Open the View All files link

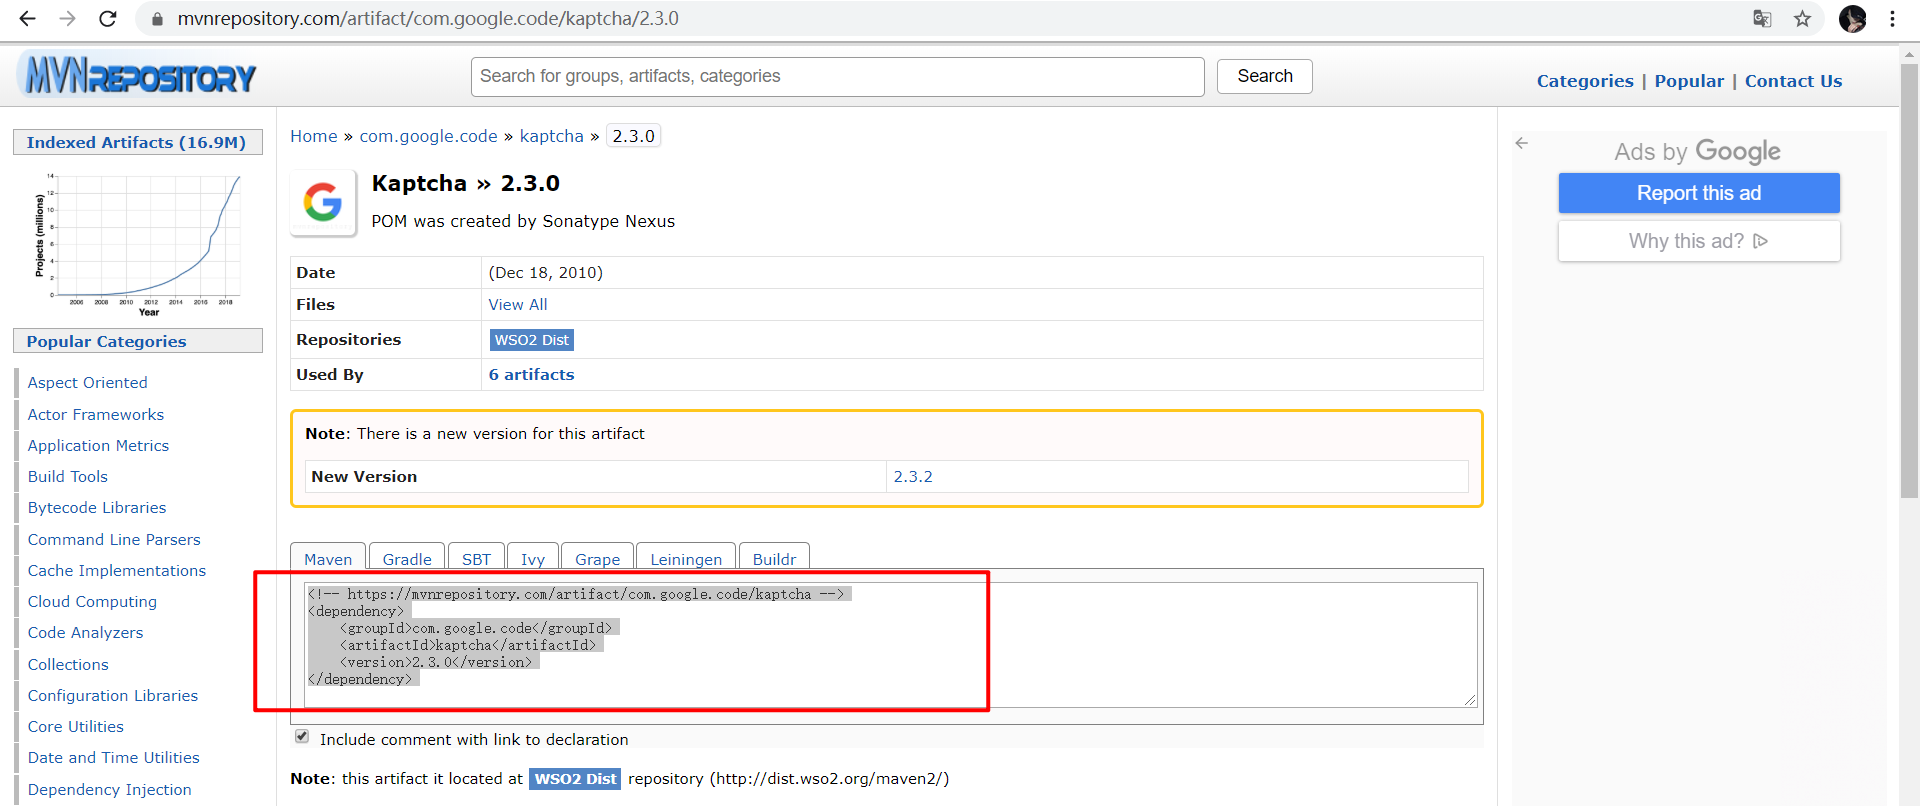tap(518, 304)
